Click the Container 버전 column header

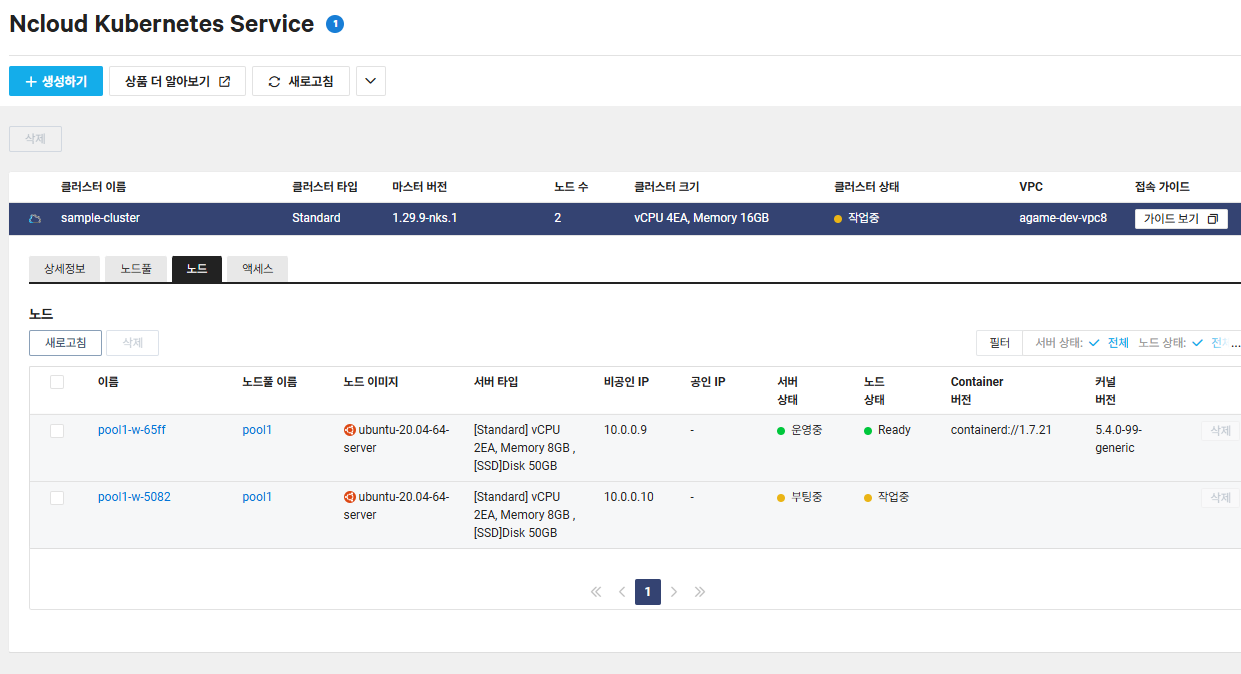point(977,391)
